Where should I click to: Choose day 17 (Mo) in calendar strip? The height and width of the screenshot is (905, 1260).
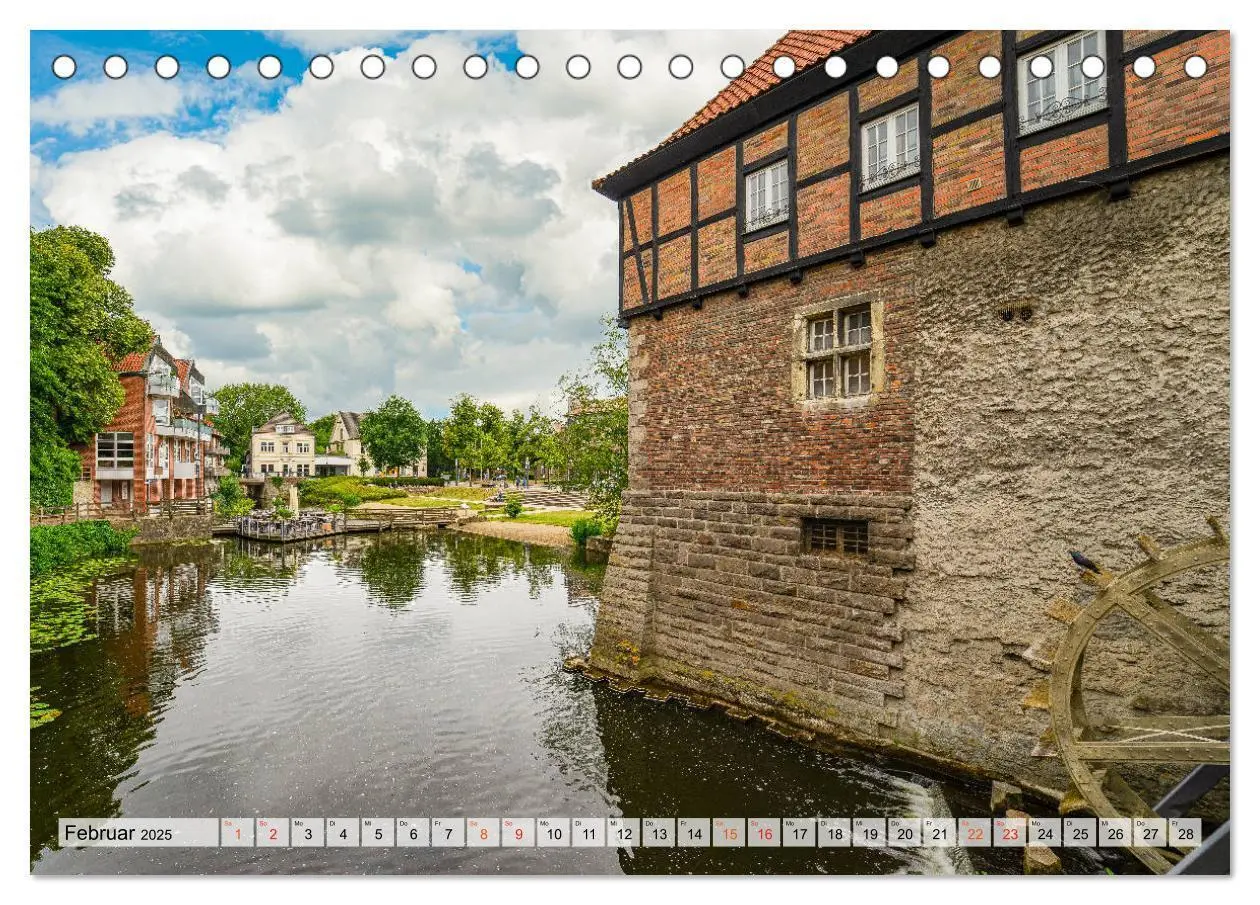point(798,832)
